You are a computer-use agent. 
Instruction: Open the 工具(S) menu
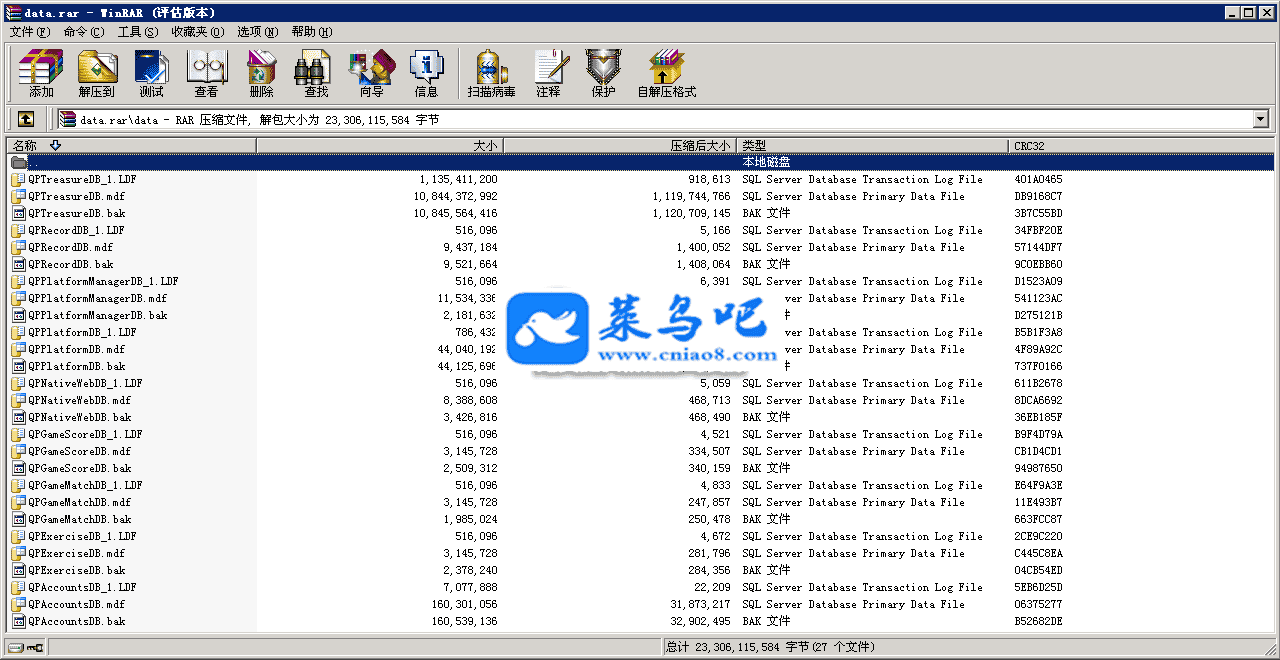point(137,32)
